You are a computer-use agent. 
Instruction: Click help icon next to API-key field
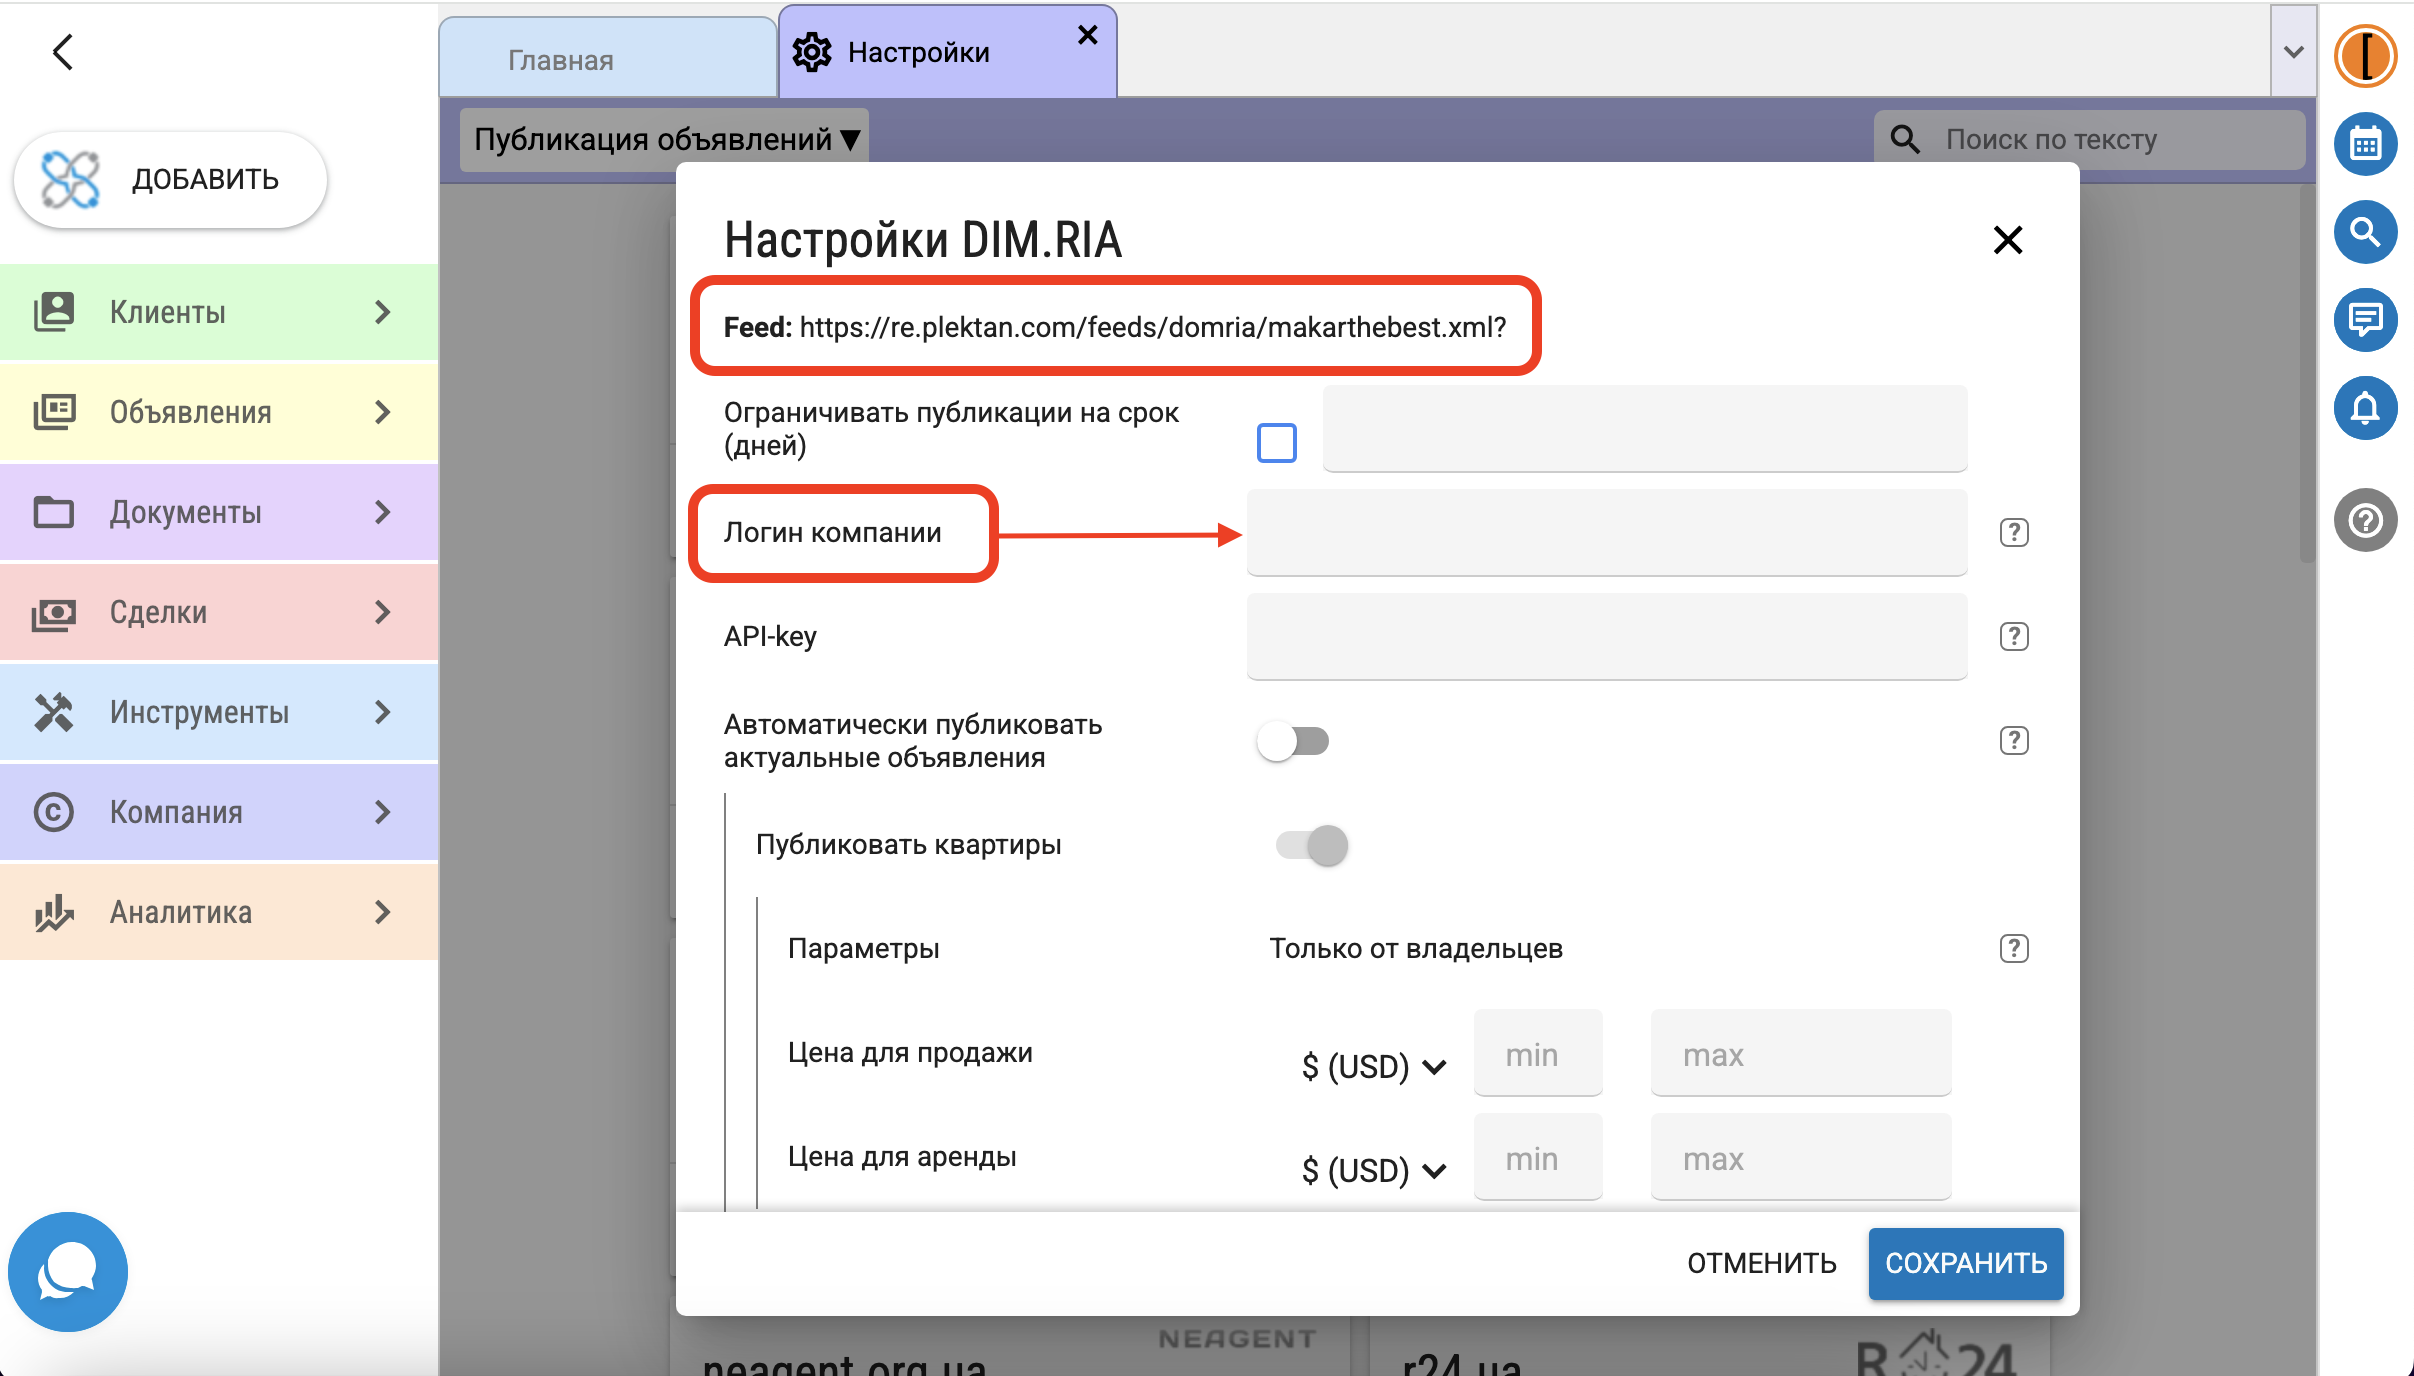(2013, 637)
